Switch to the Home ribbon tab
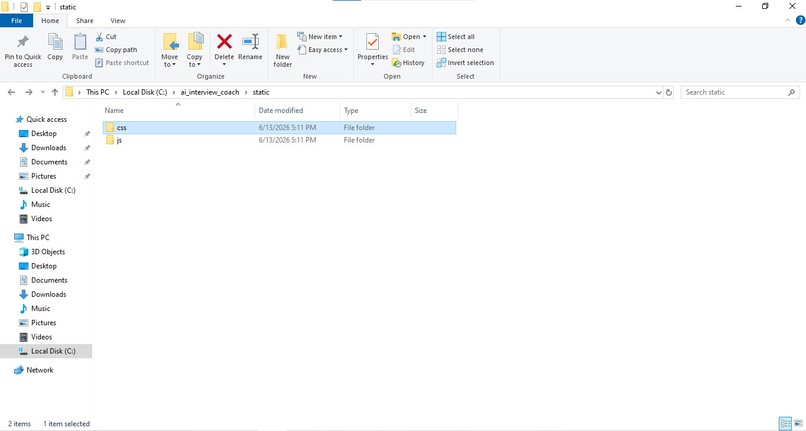Screen dimensions: 806x431 (x=50, y=21)
